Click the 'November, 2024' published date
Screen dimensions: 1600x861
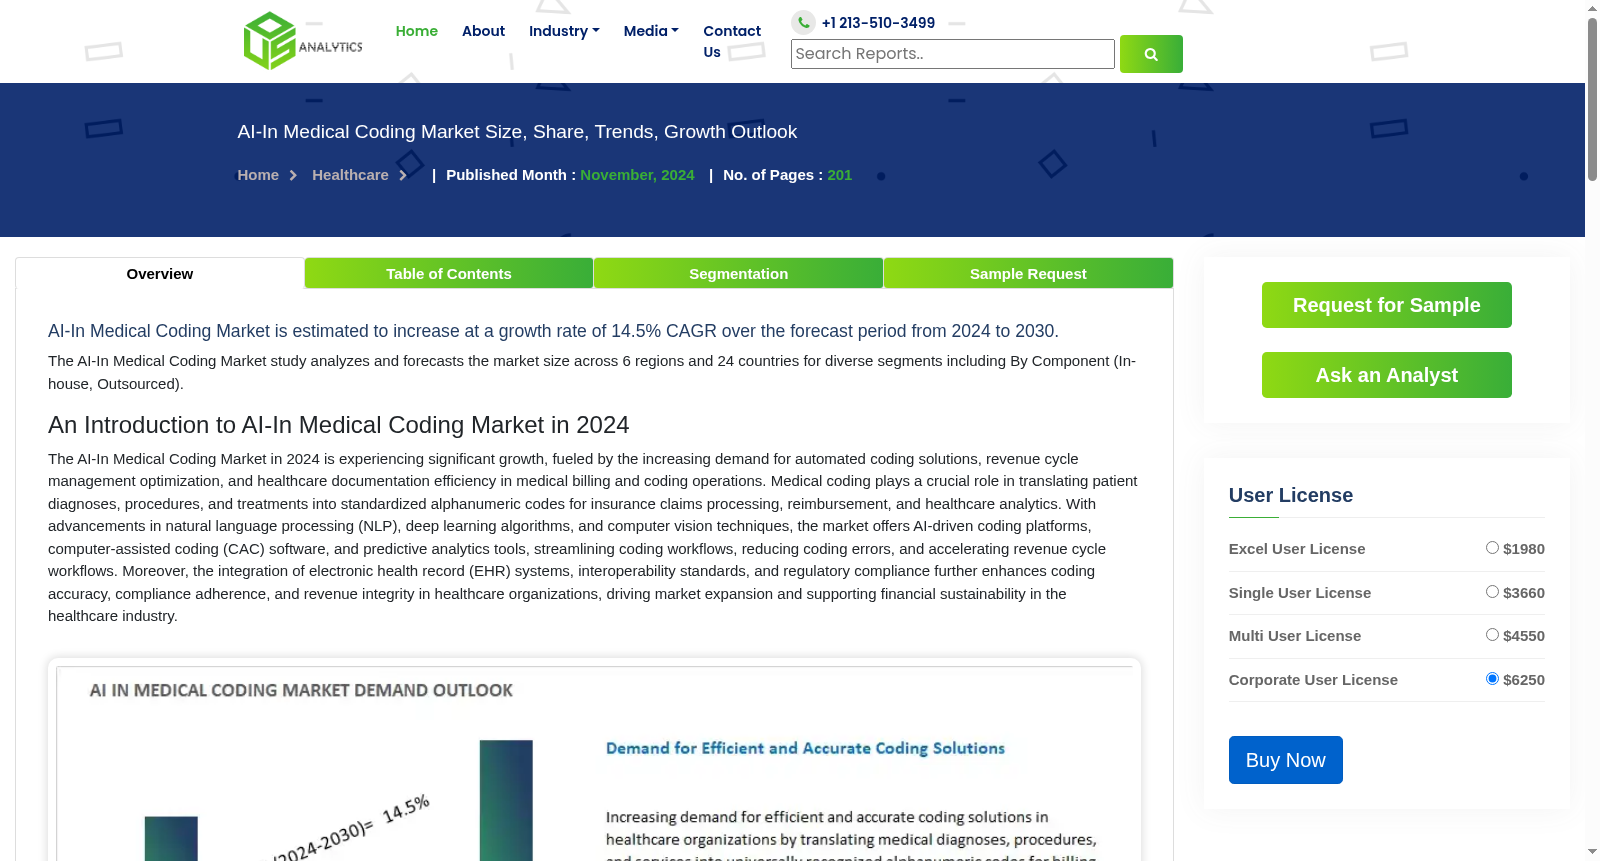point(637,175)
